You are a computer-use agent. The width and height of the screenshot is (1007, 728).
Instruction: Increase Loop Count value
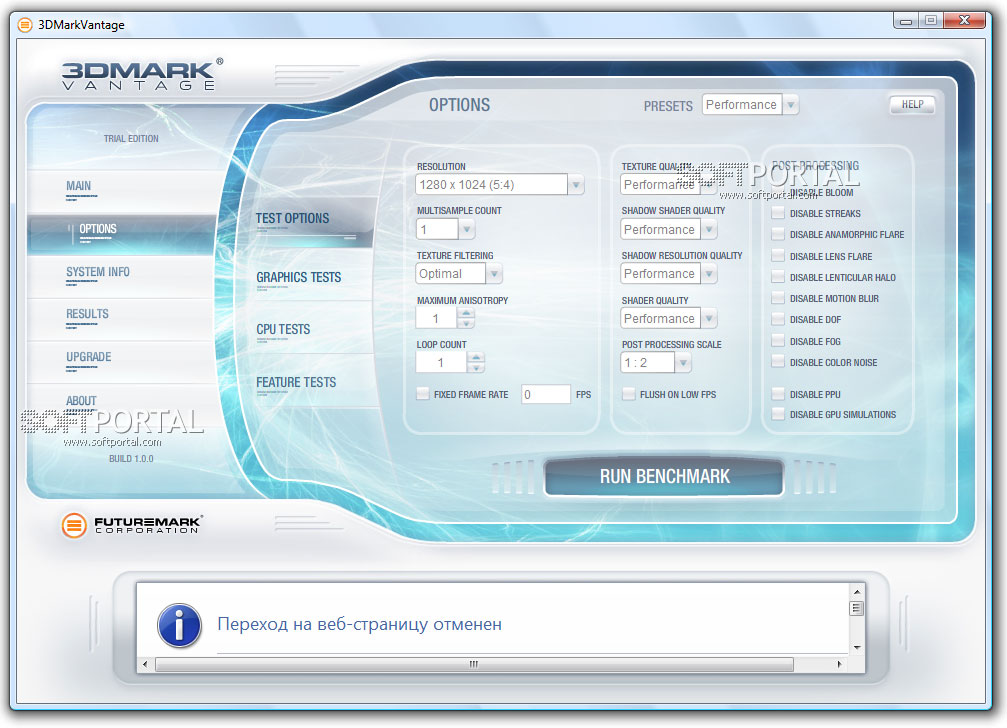coord(476,358)
